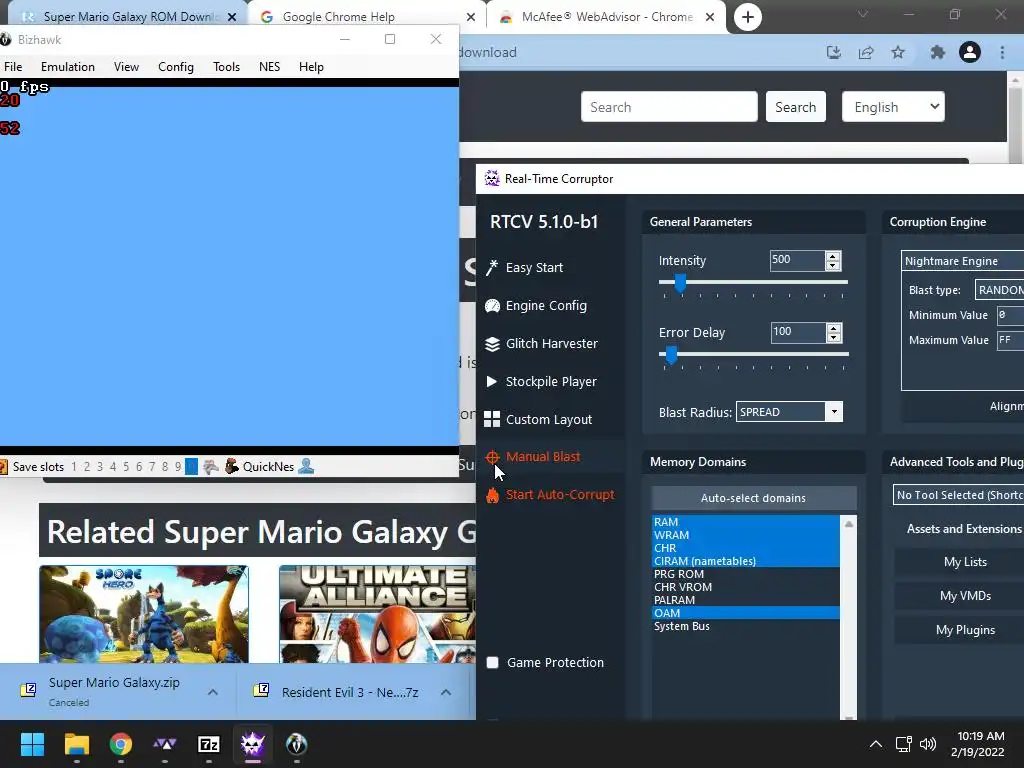This screenshot has height=768, width=1024.
Task: Open the Custom Layout grid icon
Action: [492, 419]
